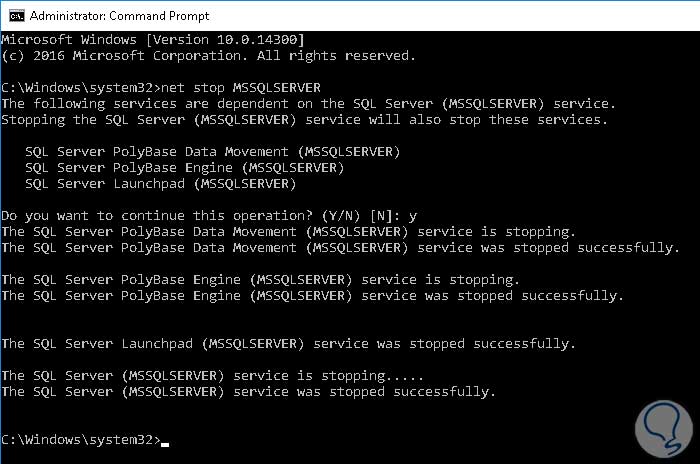Click SQL Server service stopped successfully line

[248, 391]
